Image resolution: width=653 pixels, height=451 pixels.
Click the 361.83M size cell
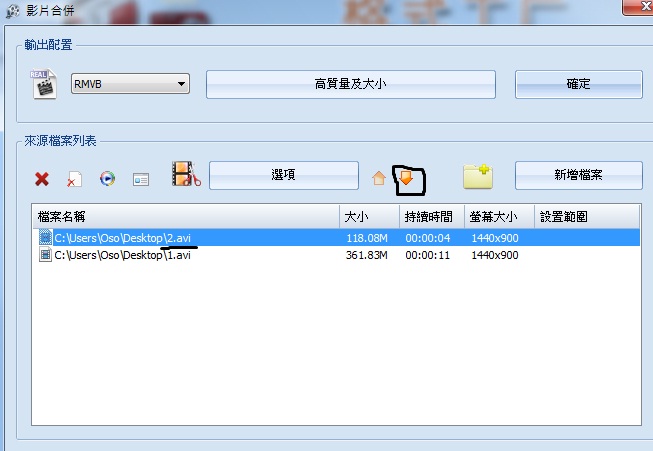366,255
